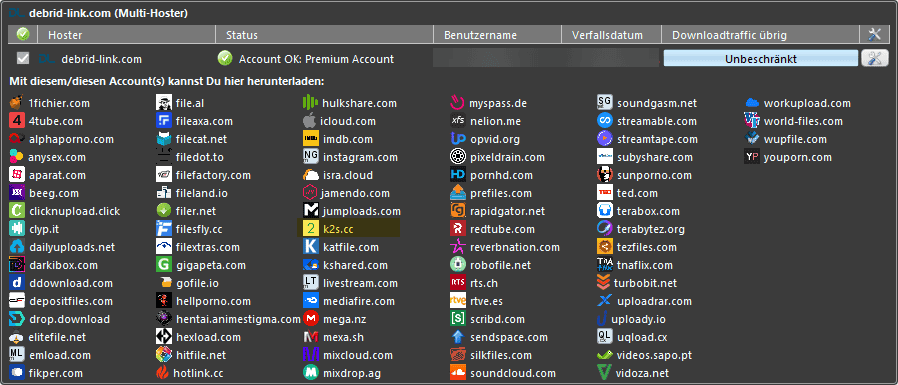
Task: Click the filefactory.com icon
Action: click(x=164, y=175)
